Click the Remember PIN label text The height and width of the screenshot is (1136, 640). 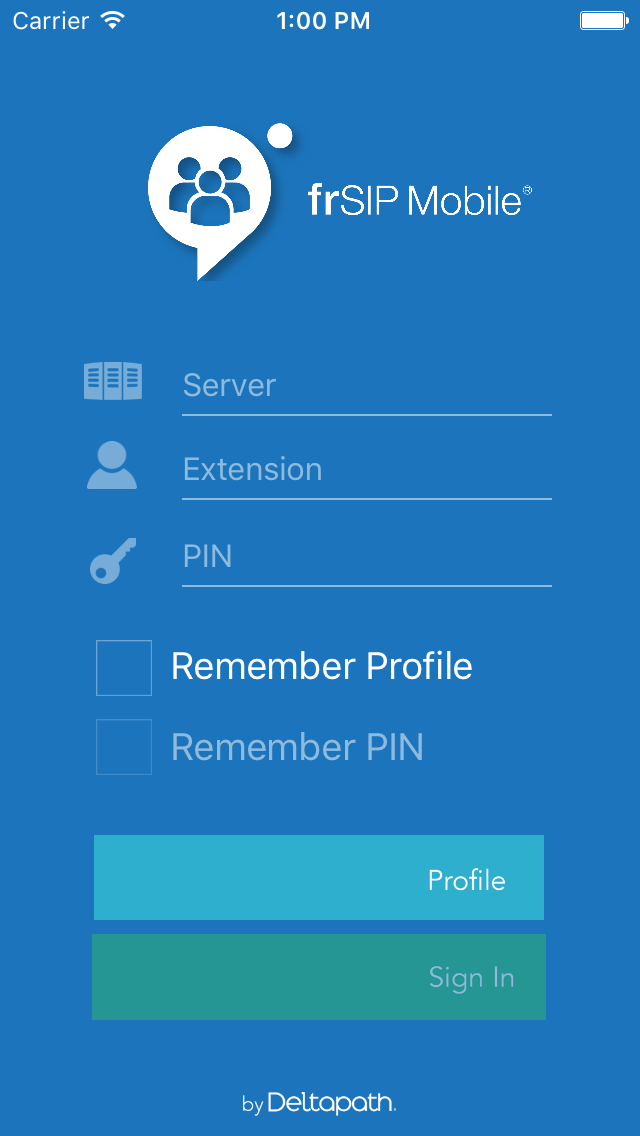(297, 747)
